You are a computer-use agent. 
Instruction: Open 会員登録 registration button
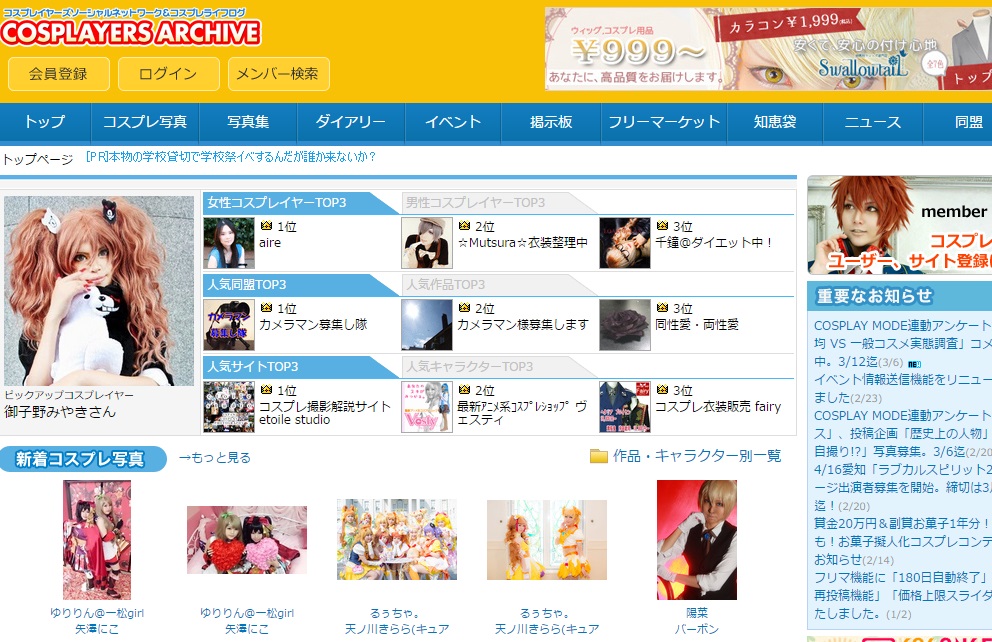click(58, 74)
